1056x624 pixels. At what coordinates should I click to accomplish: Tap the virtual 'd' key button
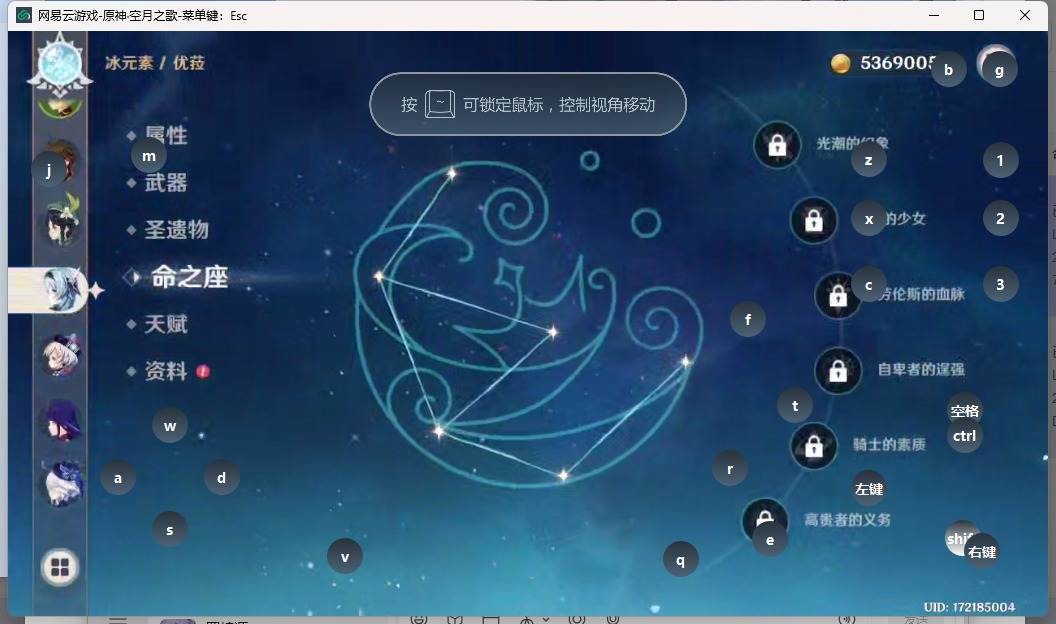coord(222,478)
